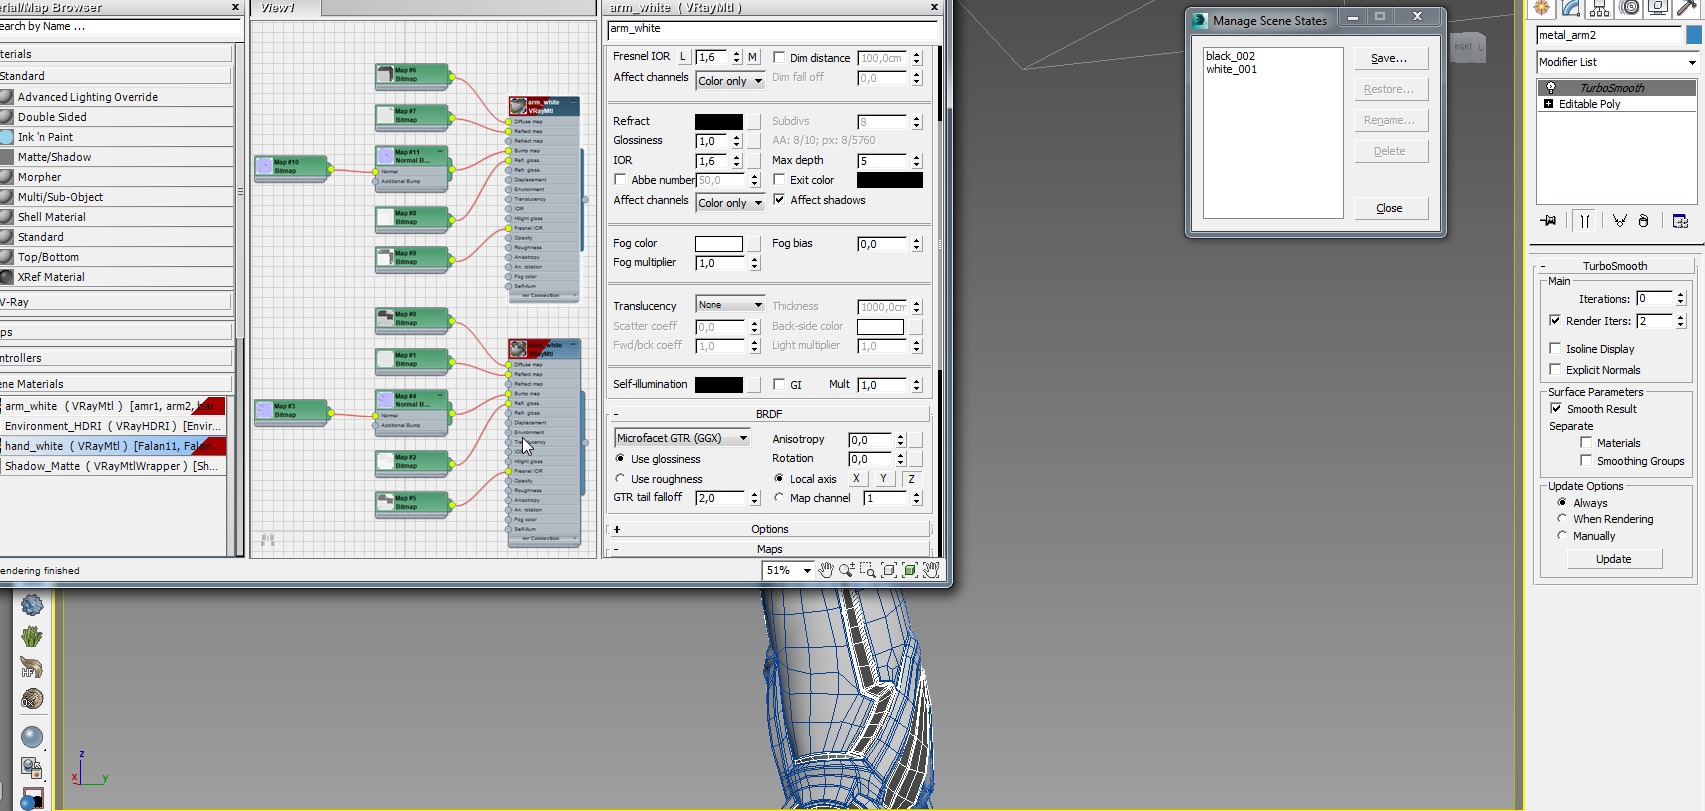Collapse the Maps rollout
This screenshot has width=1705, height=811.
pyautogui.click(x=770, y=549)
